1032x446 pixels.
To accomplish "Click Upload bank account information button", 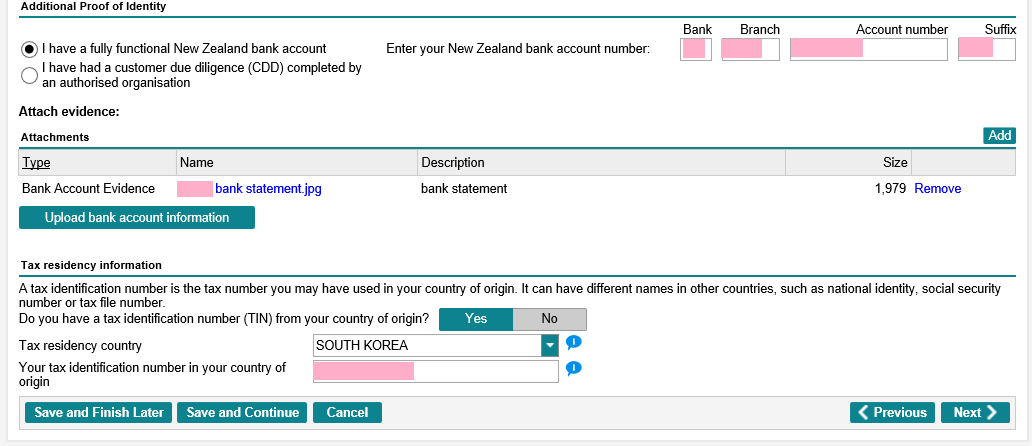I will tap(137, 218).
